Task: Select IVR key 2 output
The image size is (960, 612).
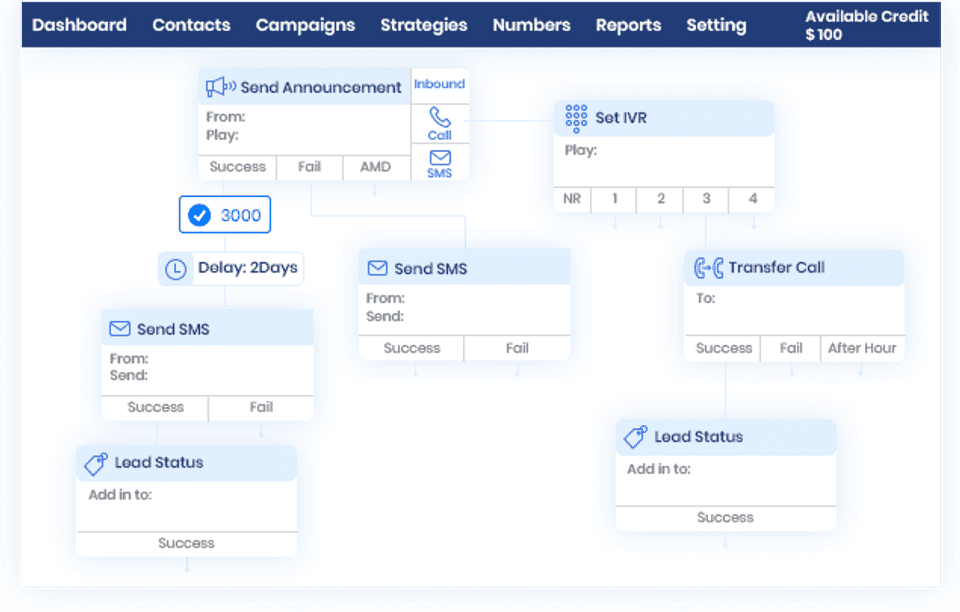Action: tap(661, 199)
